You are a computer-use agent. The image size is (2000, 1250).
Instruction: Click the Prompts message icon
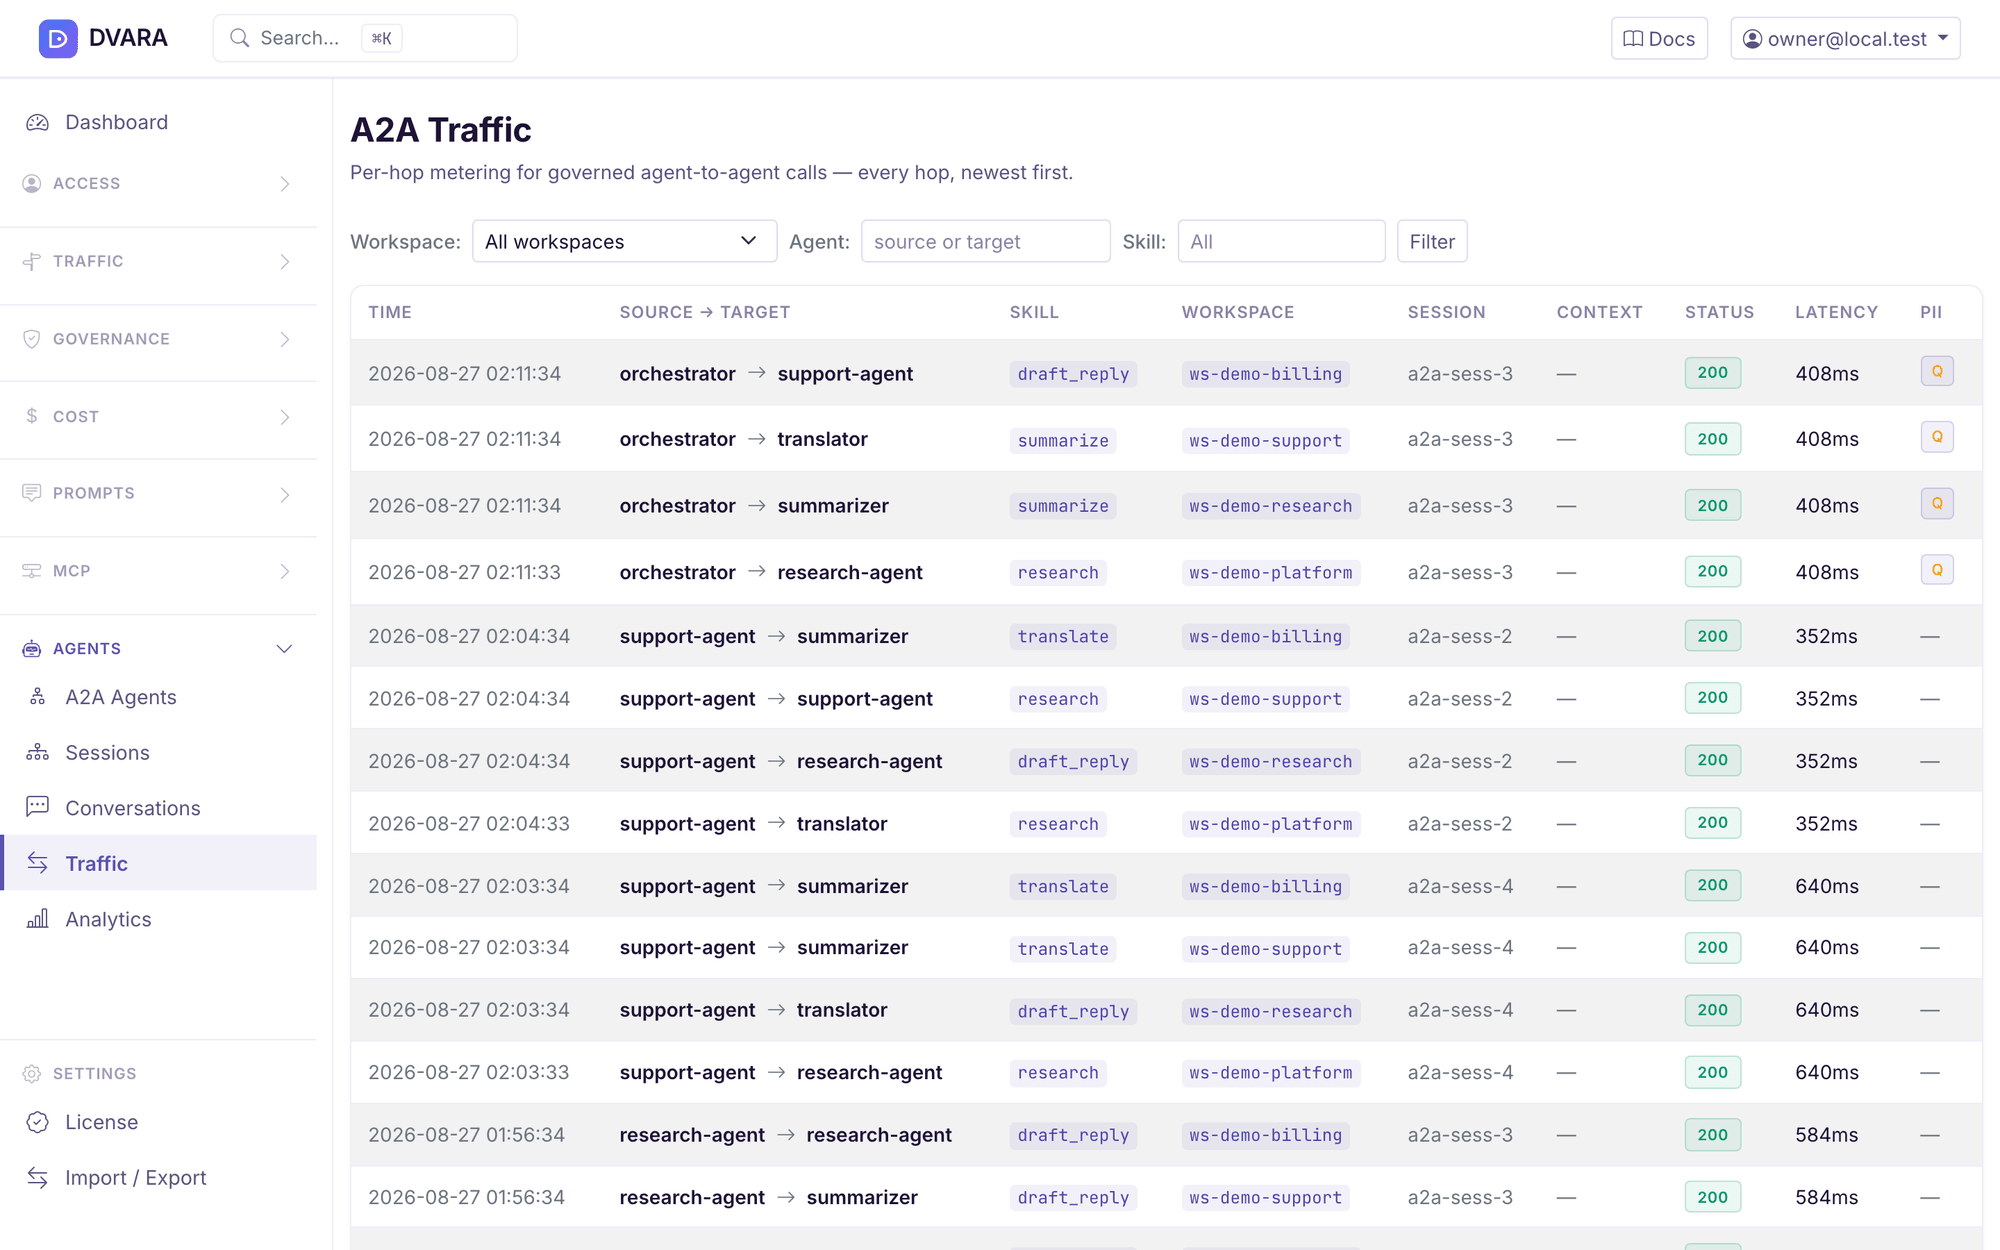coord(32,493)
